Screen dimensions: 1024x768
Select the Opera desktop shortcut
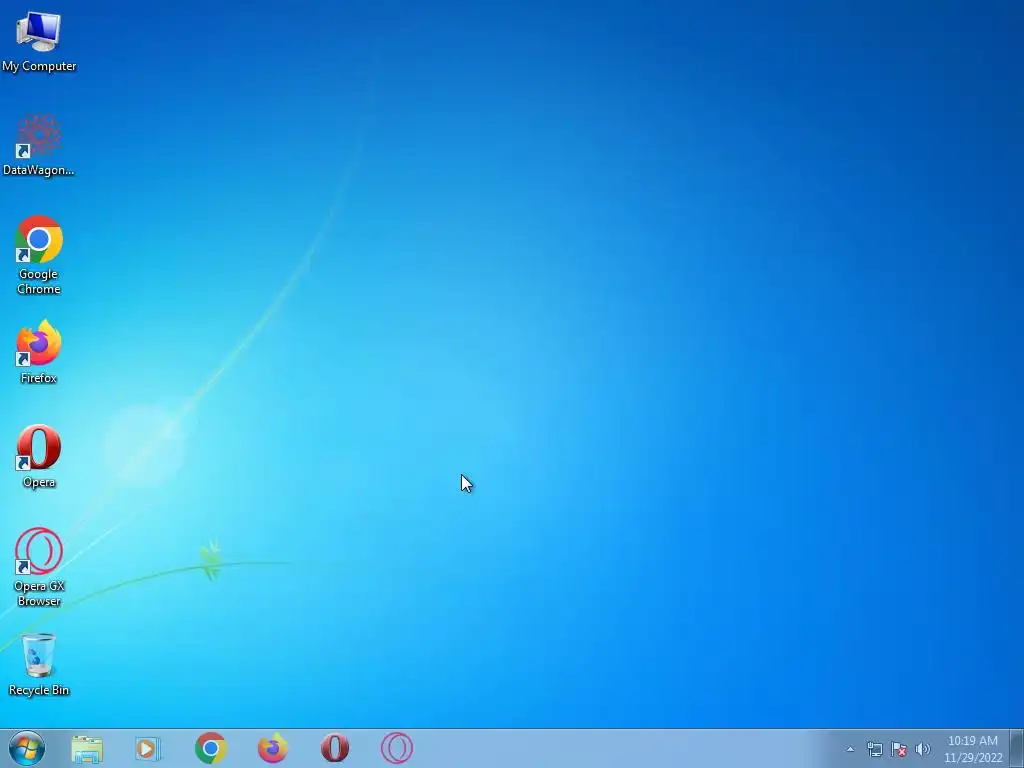click(x=39, y=456)
